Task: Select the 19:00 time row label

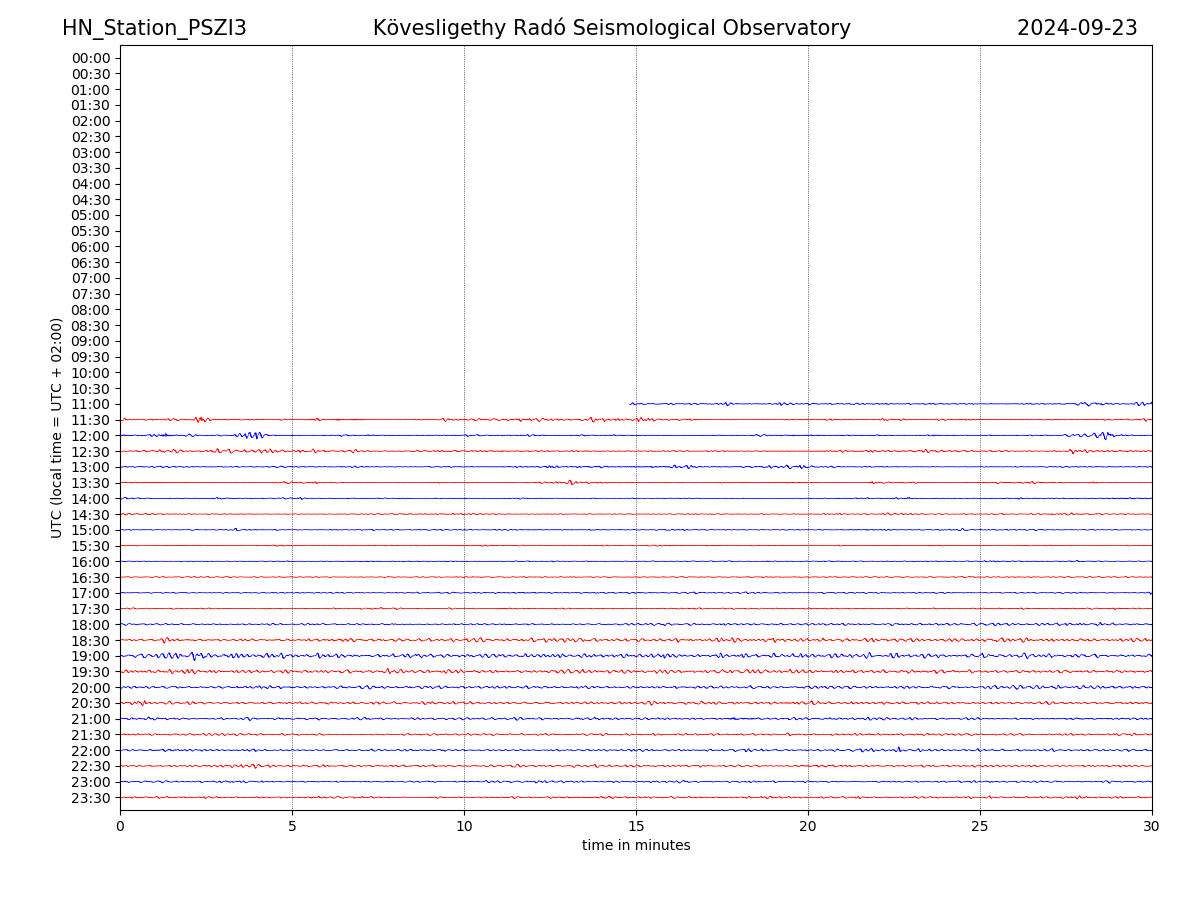Action: pos(90,656)
